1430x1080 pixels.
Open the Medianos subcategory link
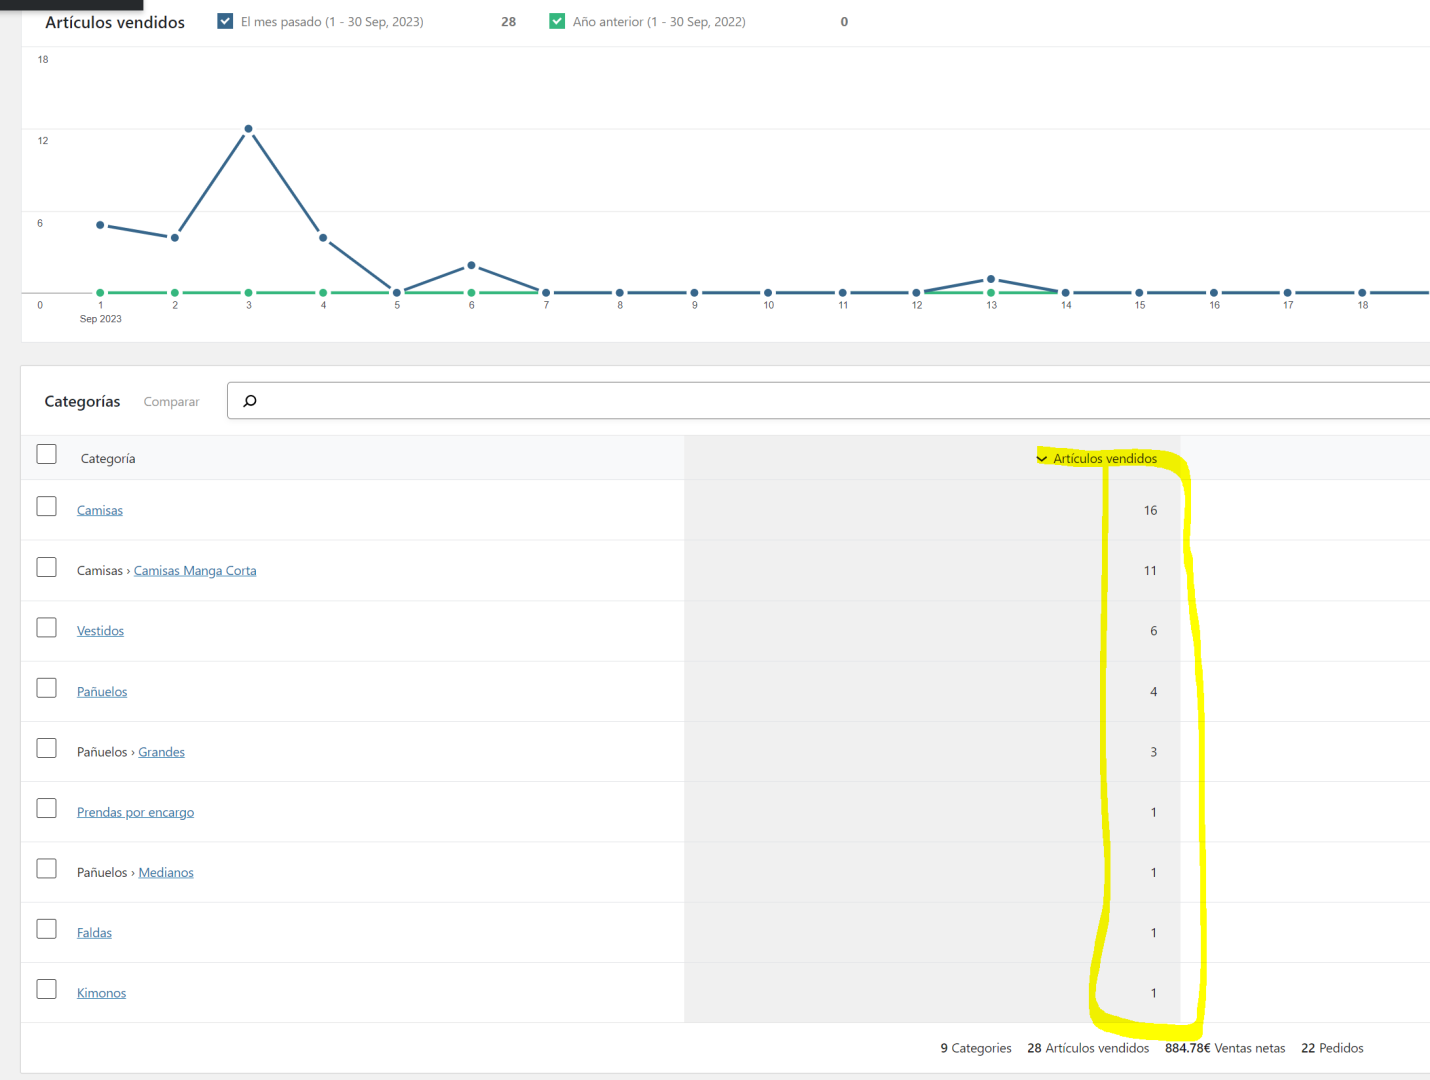166,873
